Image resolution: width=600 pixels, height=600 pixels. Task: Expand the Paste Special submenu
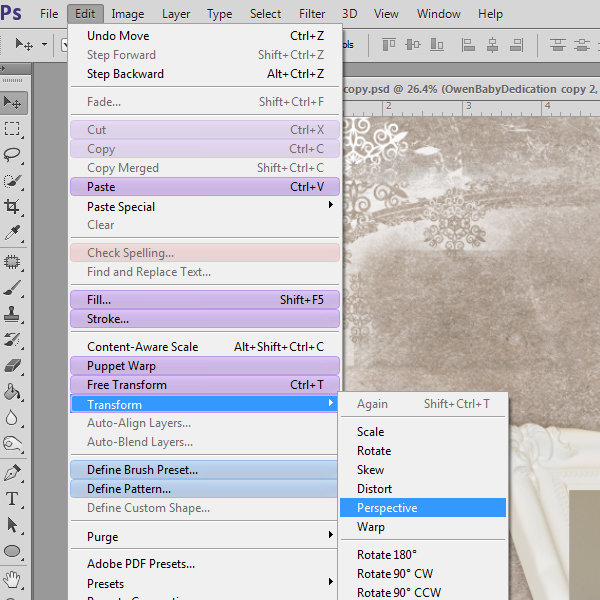pos(205,207)
